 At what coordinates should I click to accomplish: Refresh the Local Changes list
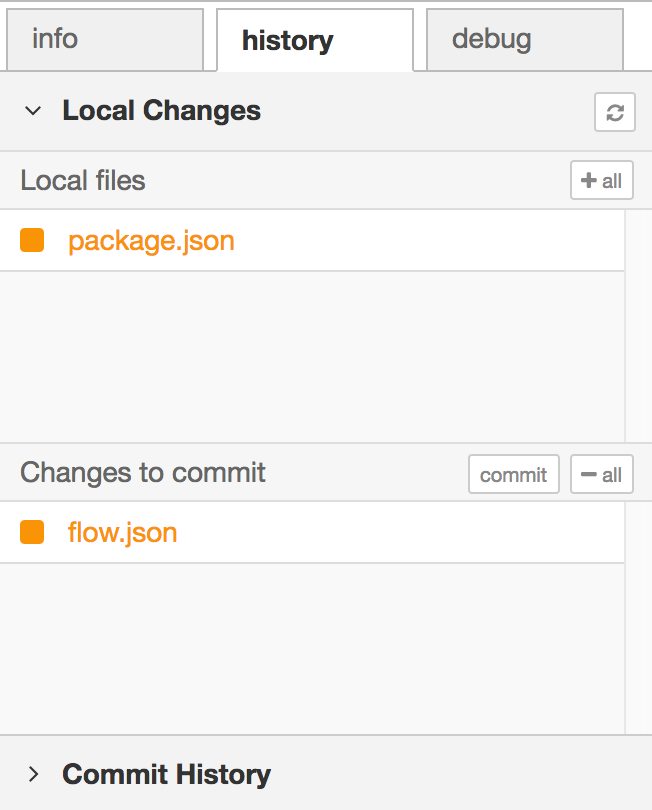tap(614, 112)
